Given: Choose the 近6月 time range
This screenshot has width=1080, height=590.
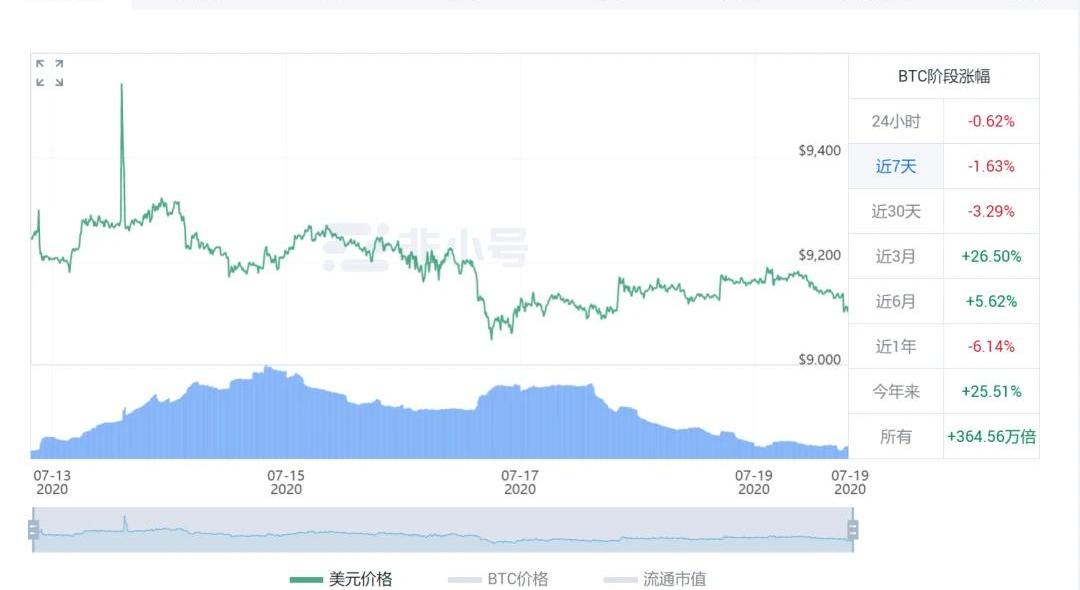Looking at the screenshot, I should [x=895, y=301].
